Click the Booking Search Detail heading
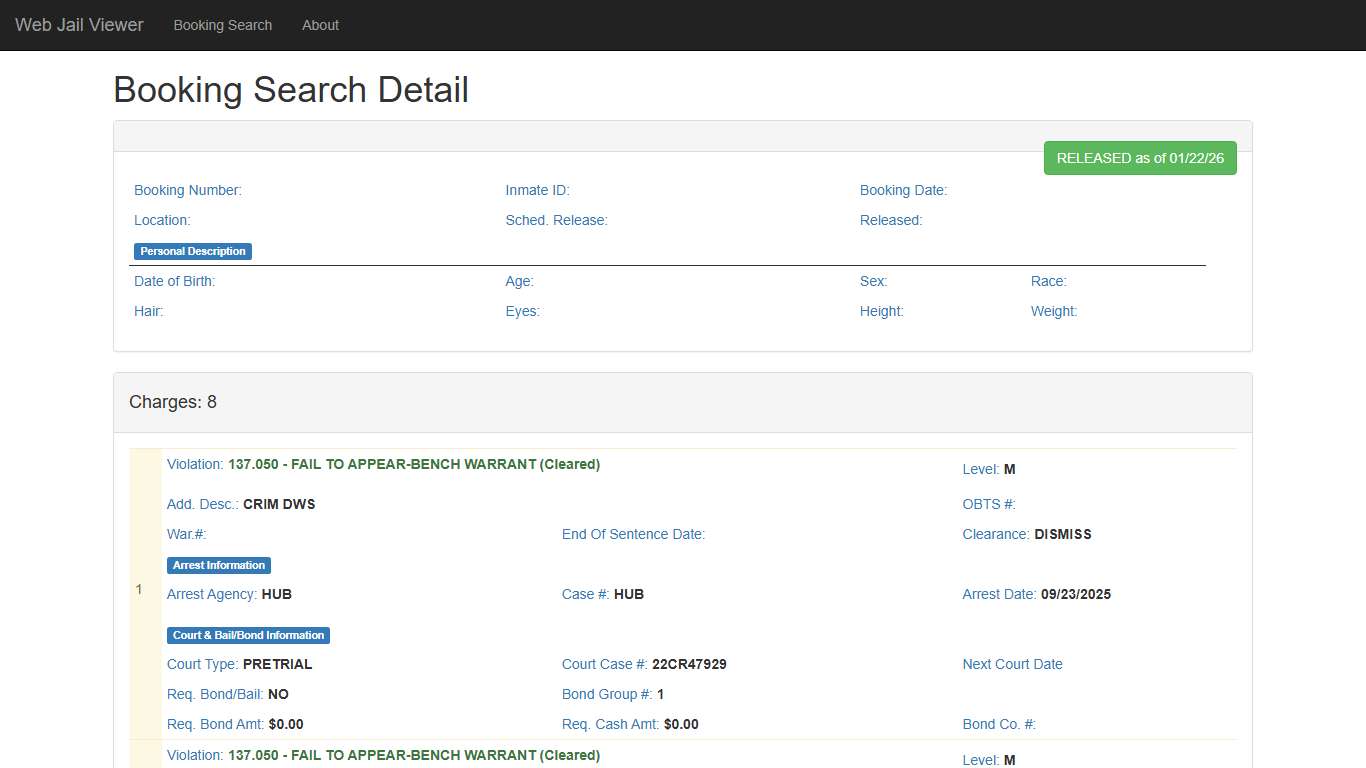 (291, 90)
